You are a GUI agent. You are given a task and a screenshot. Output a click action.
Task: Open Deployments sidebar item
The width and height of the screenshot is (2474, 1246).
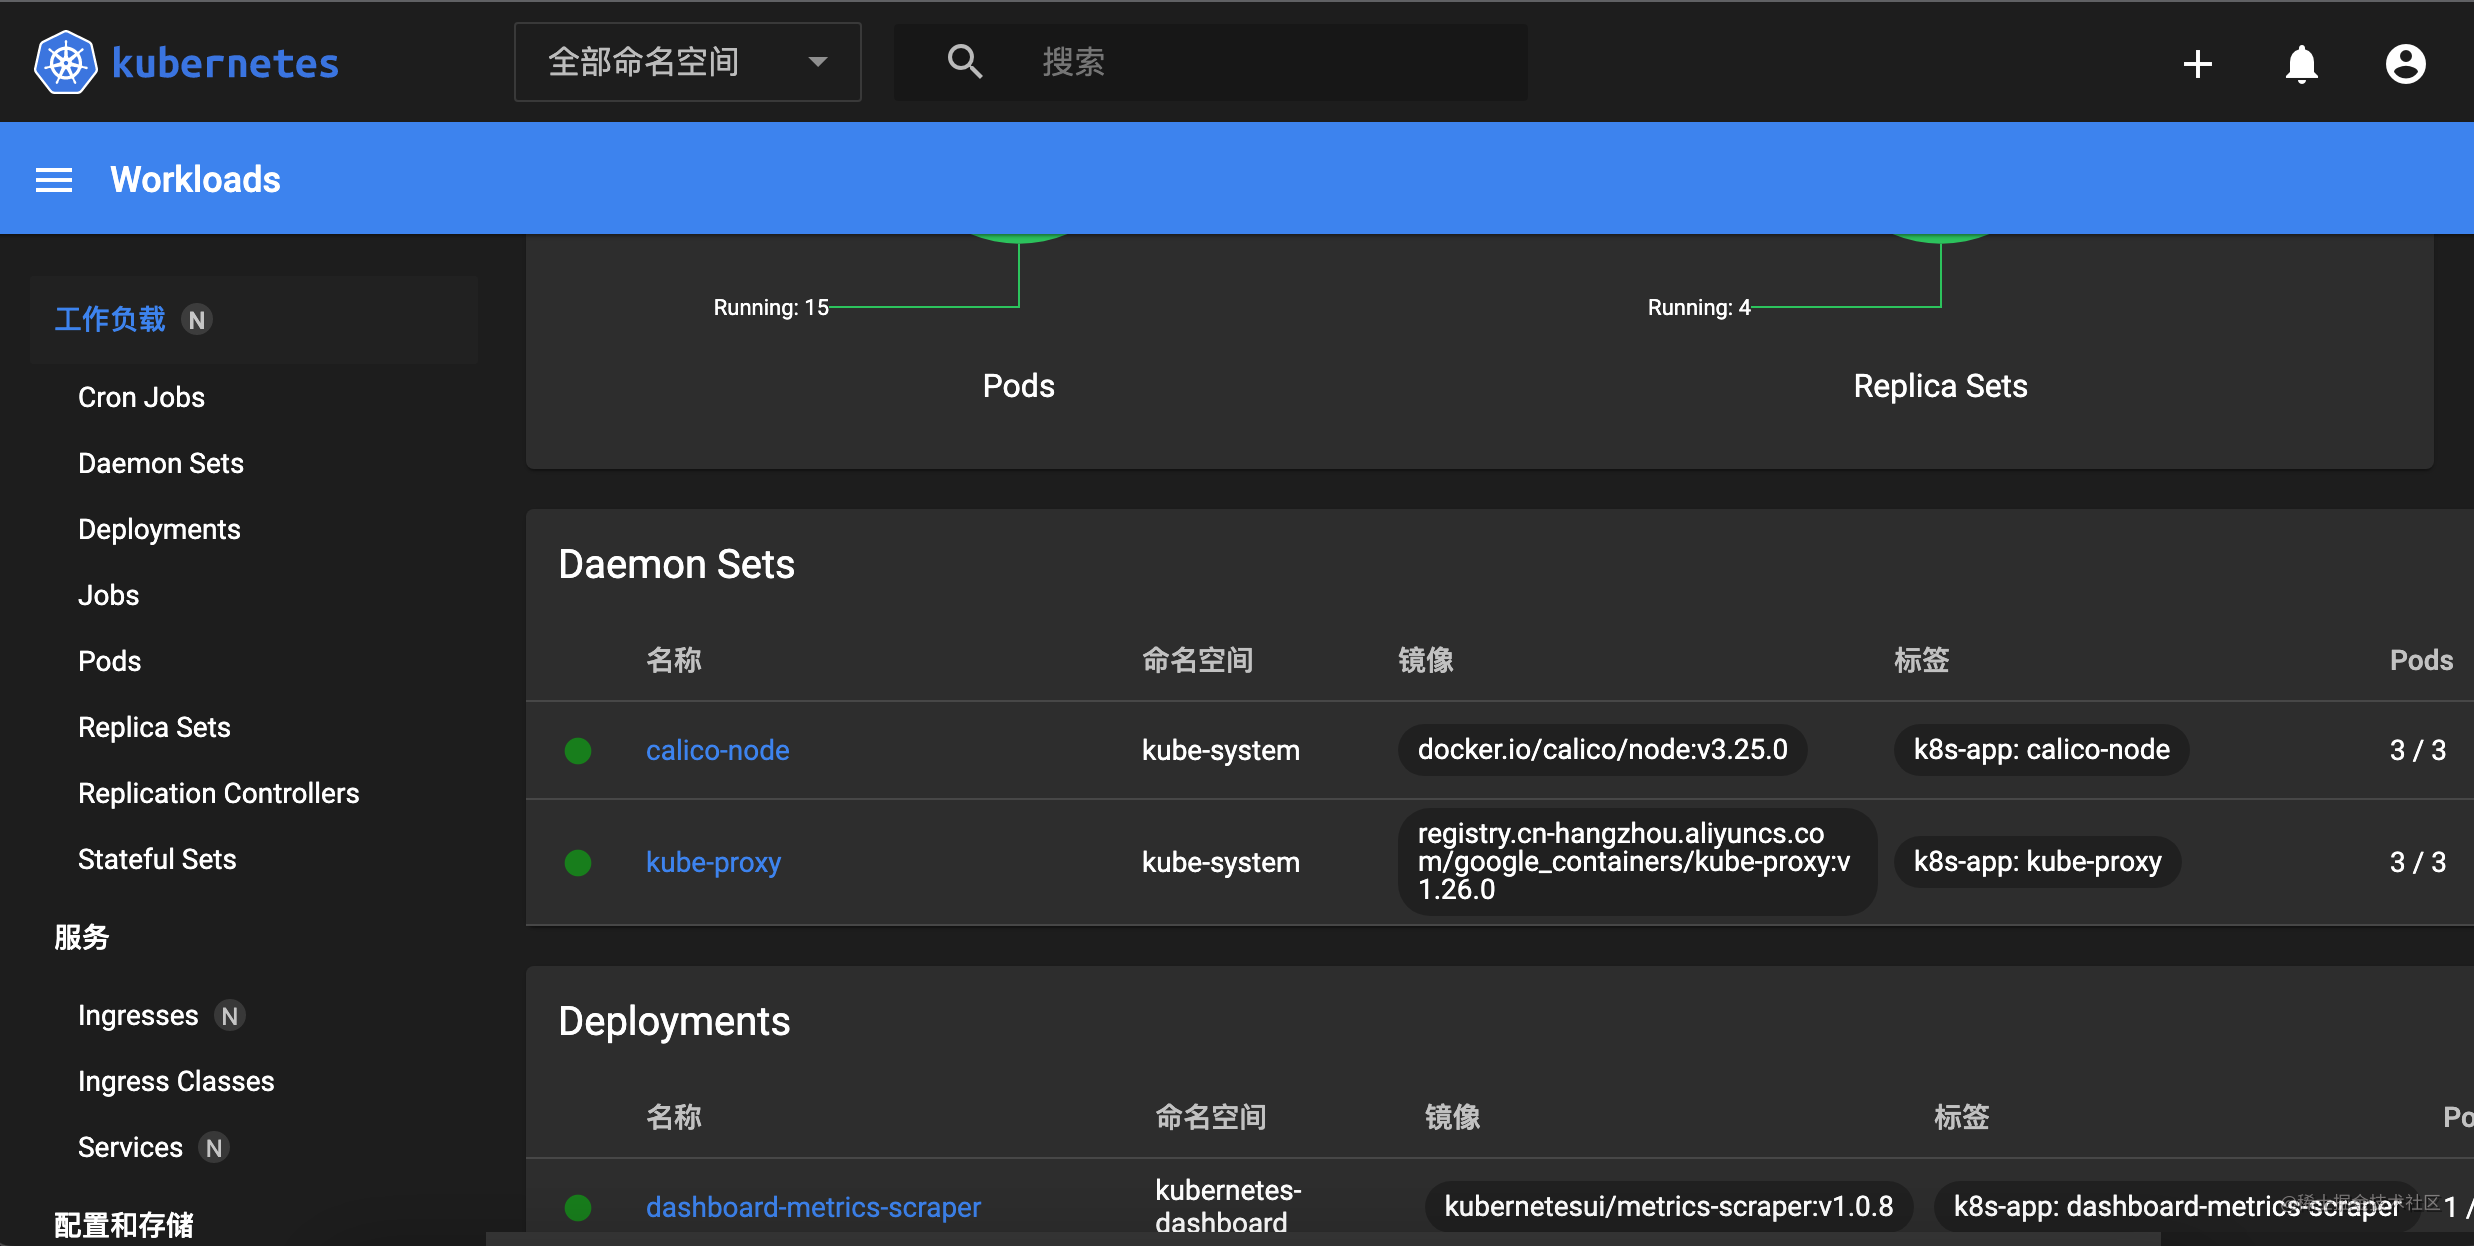click(159, 529)
